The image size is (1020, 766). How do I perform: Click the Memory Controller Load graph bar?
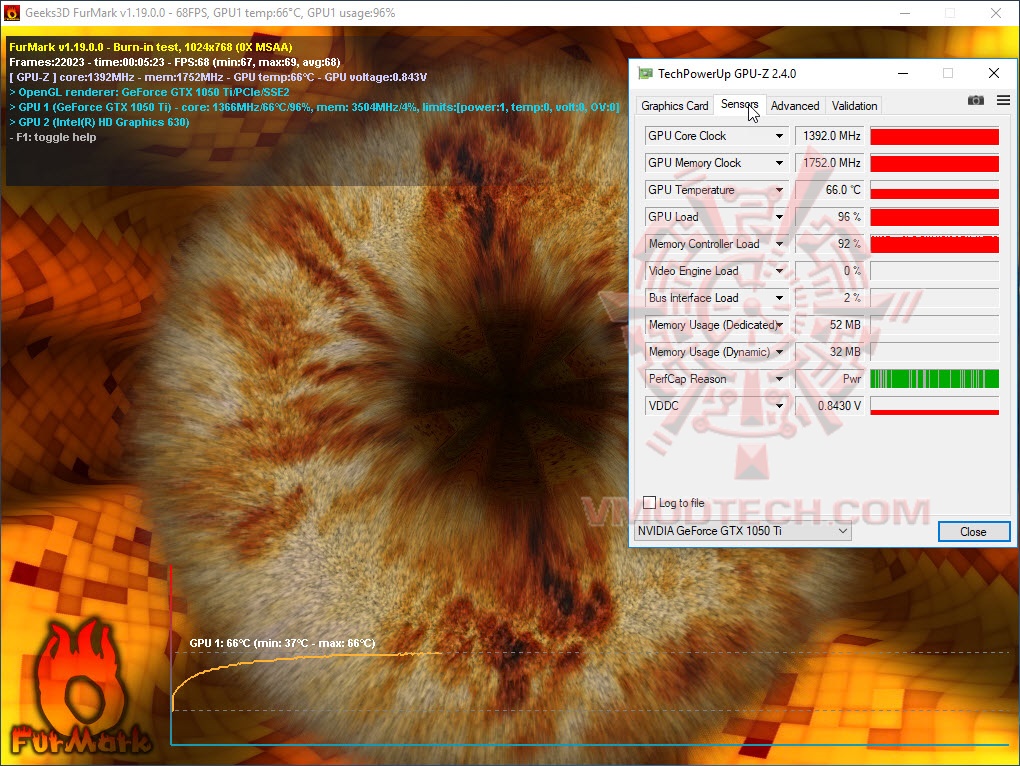(934, 244)
